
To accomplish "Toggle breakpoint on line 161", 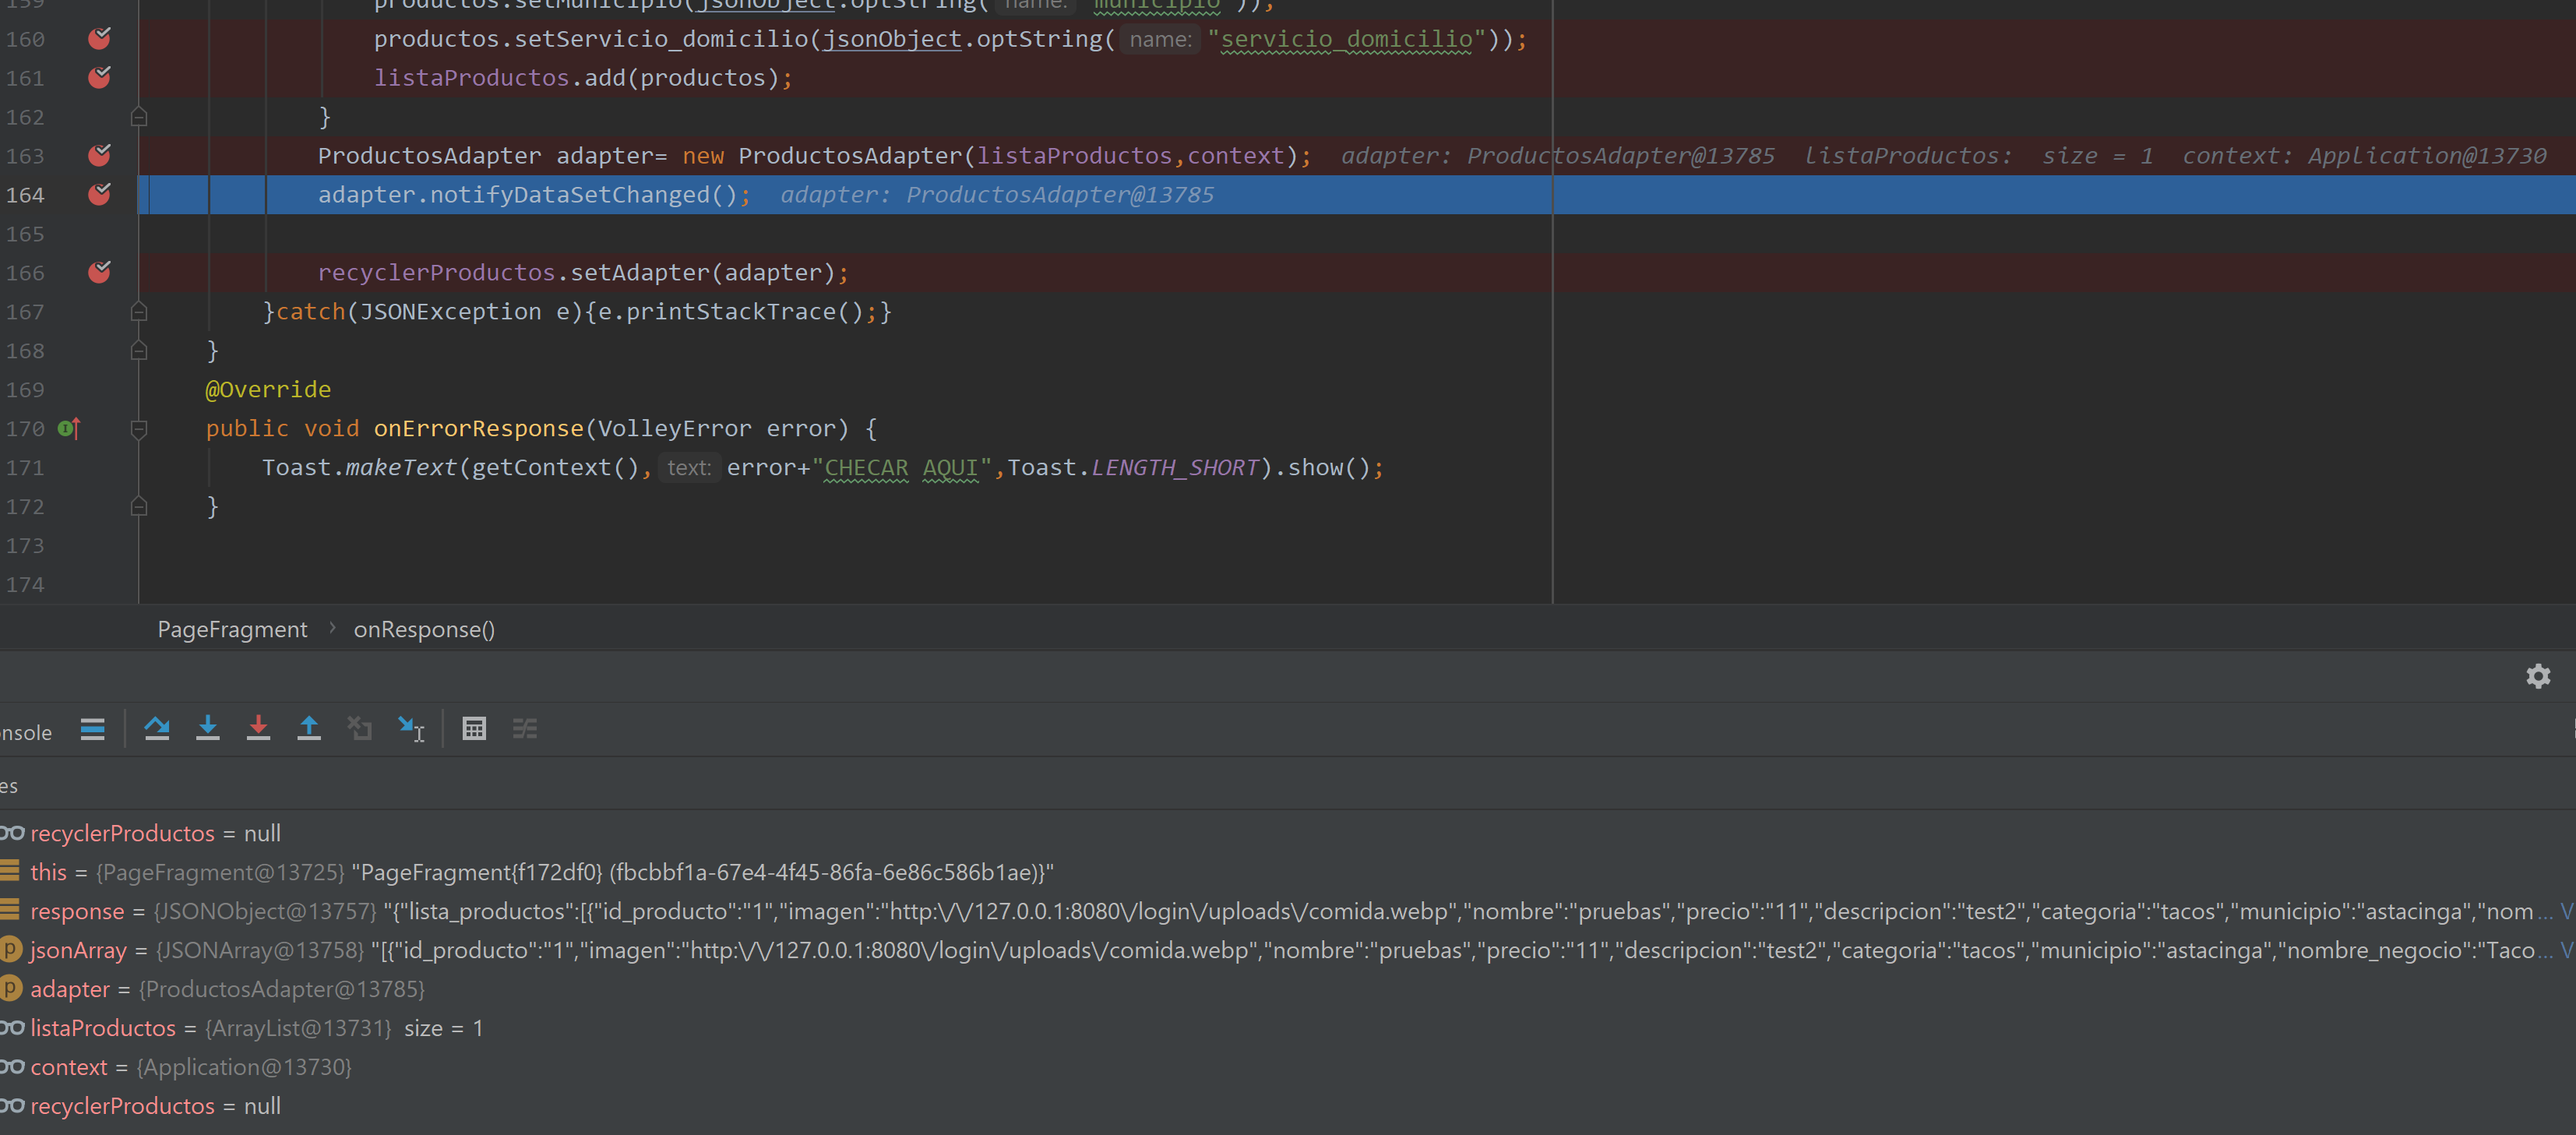I will click(99, 77).
